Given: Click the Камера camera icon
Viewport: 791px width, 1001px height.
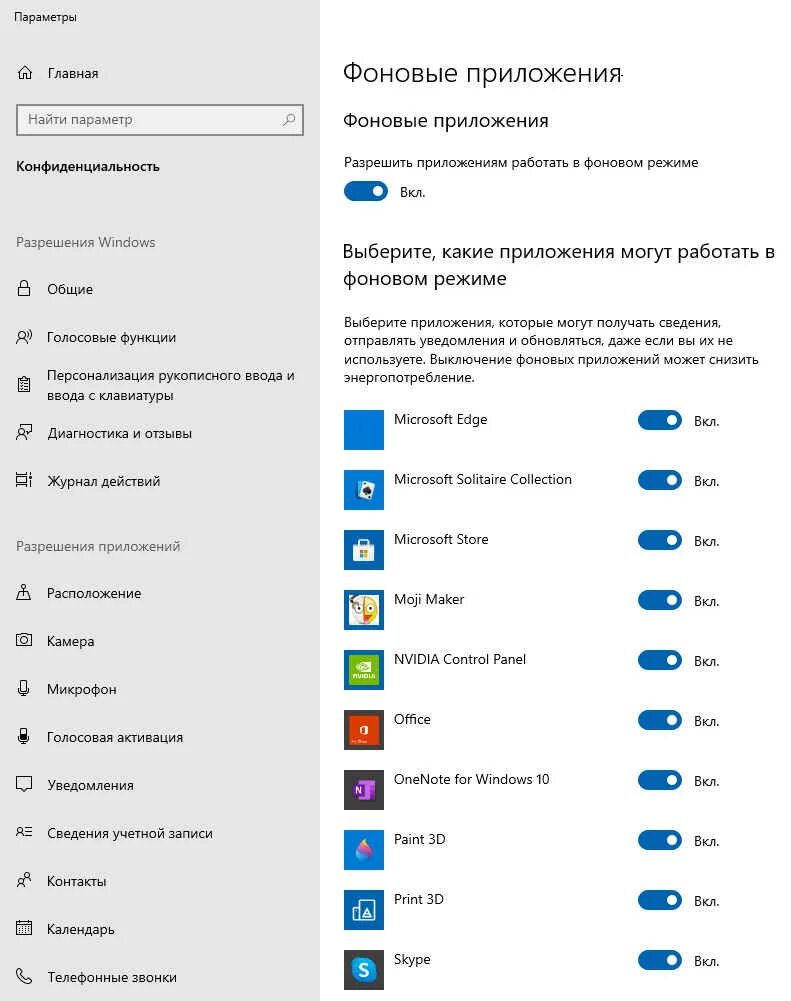Looking at the screenshot, I should (24, 640).
